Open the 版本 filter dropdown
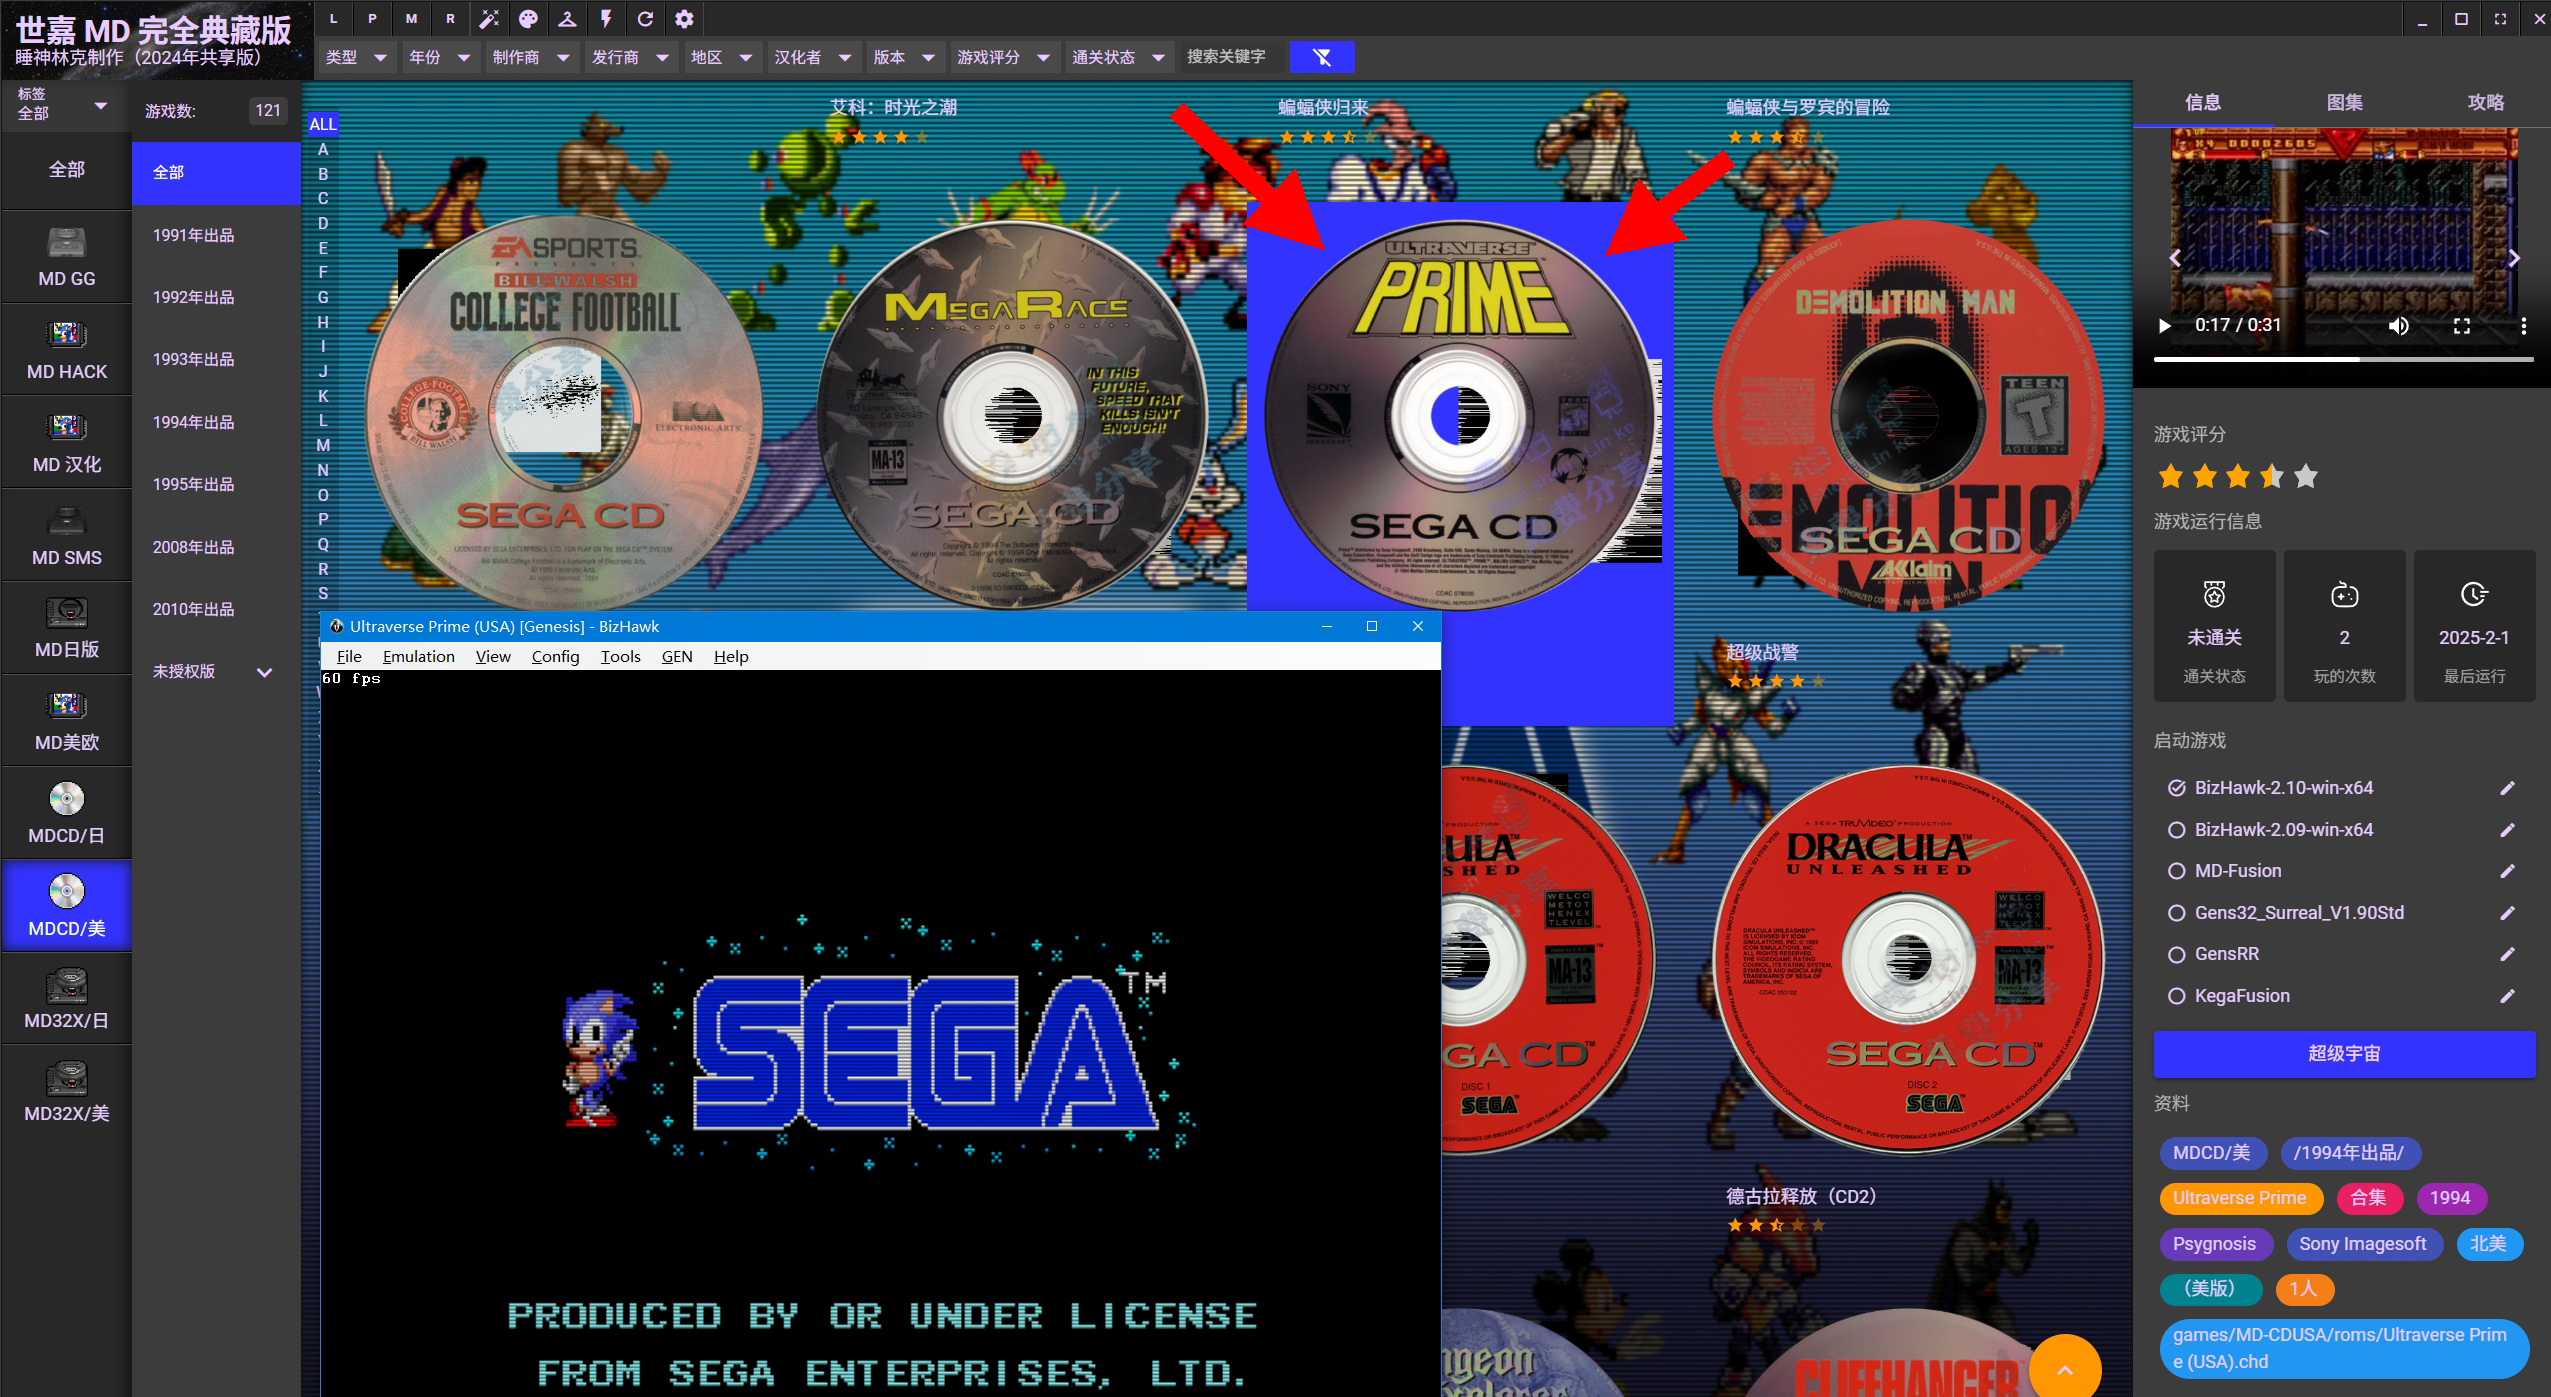 click(904, 57)
